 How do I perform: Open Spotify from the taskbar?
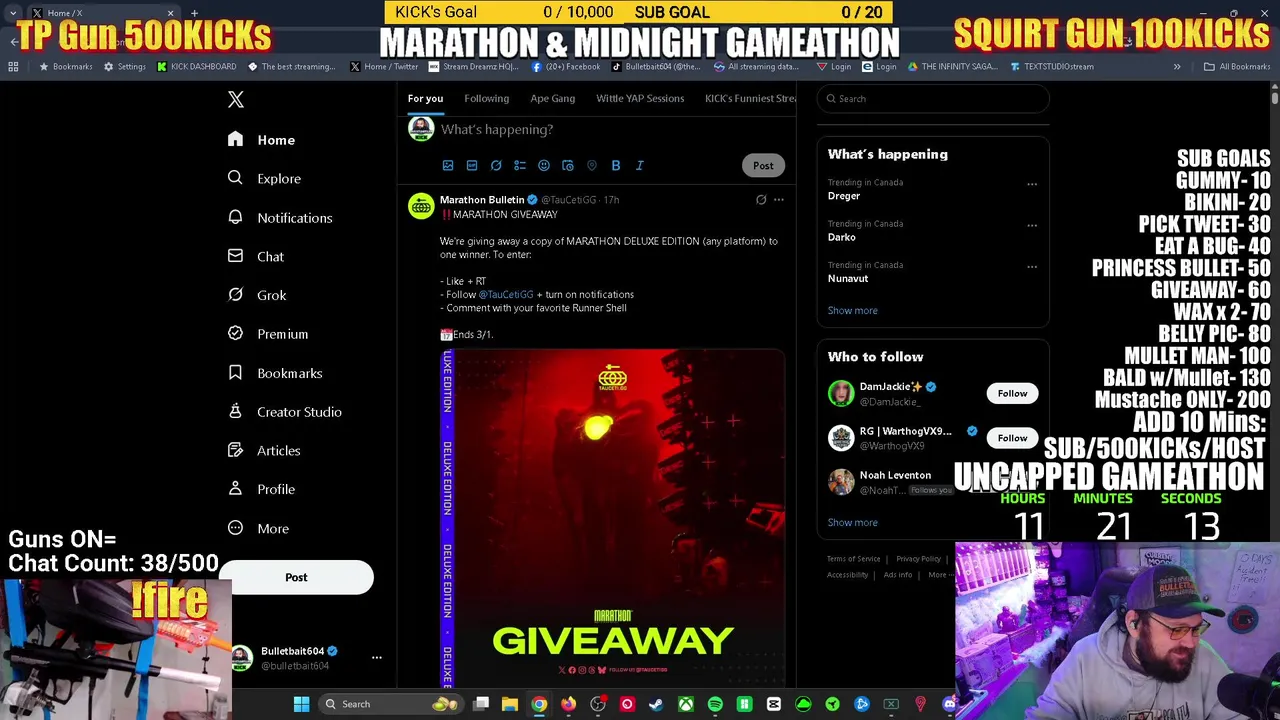coord(715,704)
